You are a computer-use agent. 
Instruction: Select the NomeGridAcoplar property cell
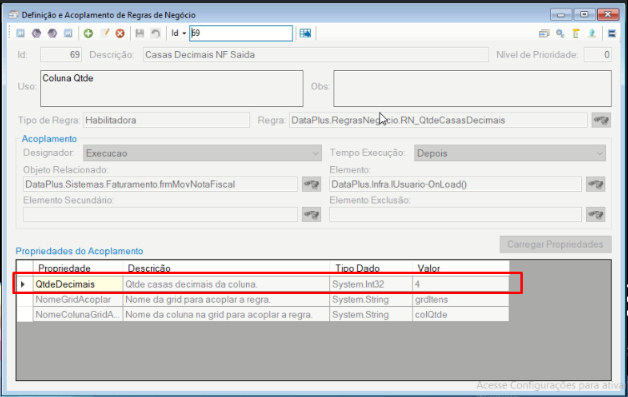point(78,299)
